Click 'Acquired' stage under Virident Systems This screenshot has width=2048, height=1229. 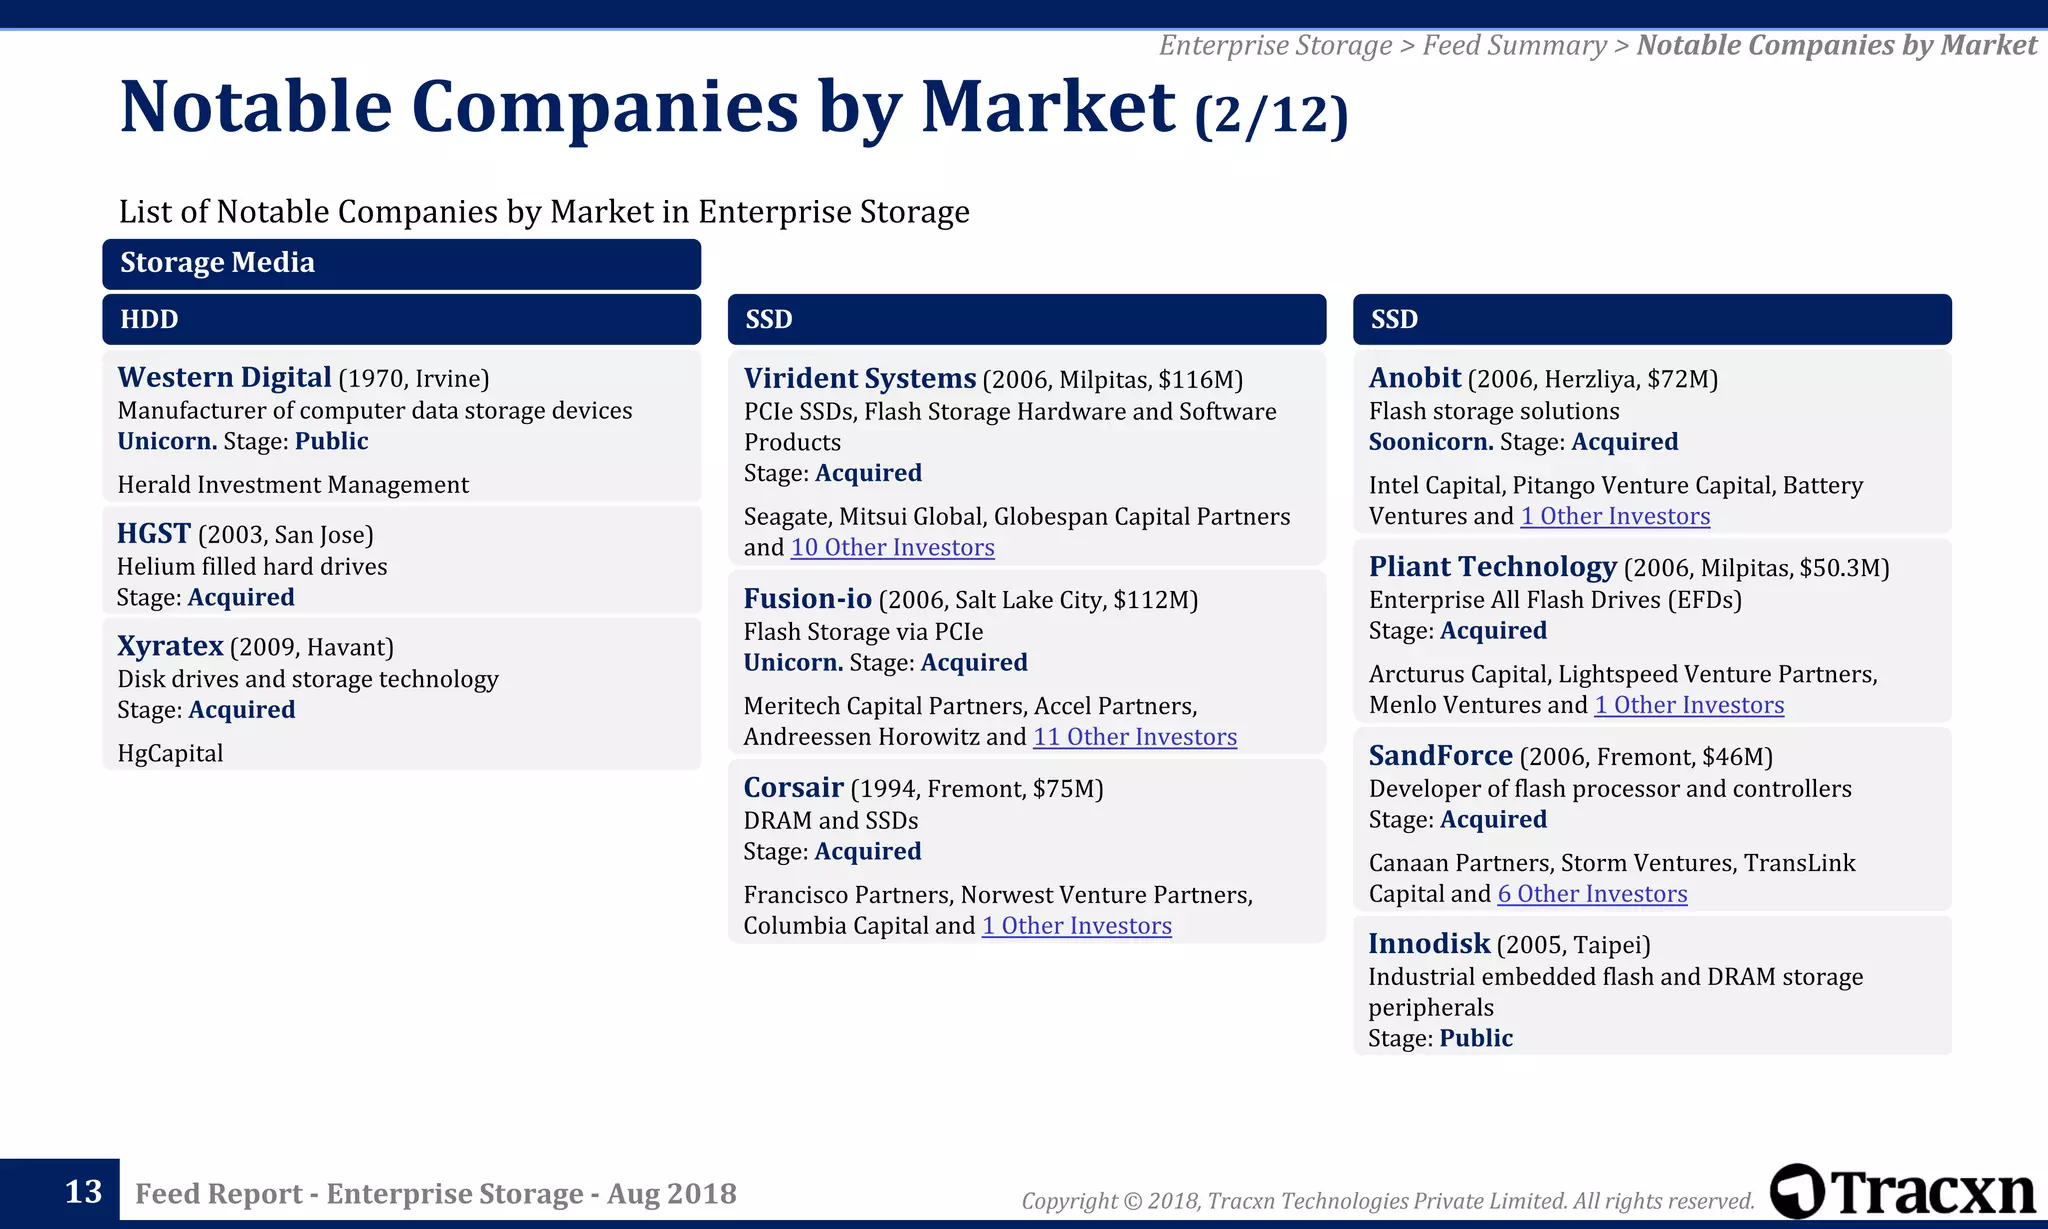[868, 473]
